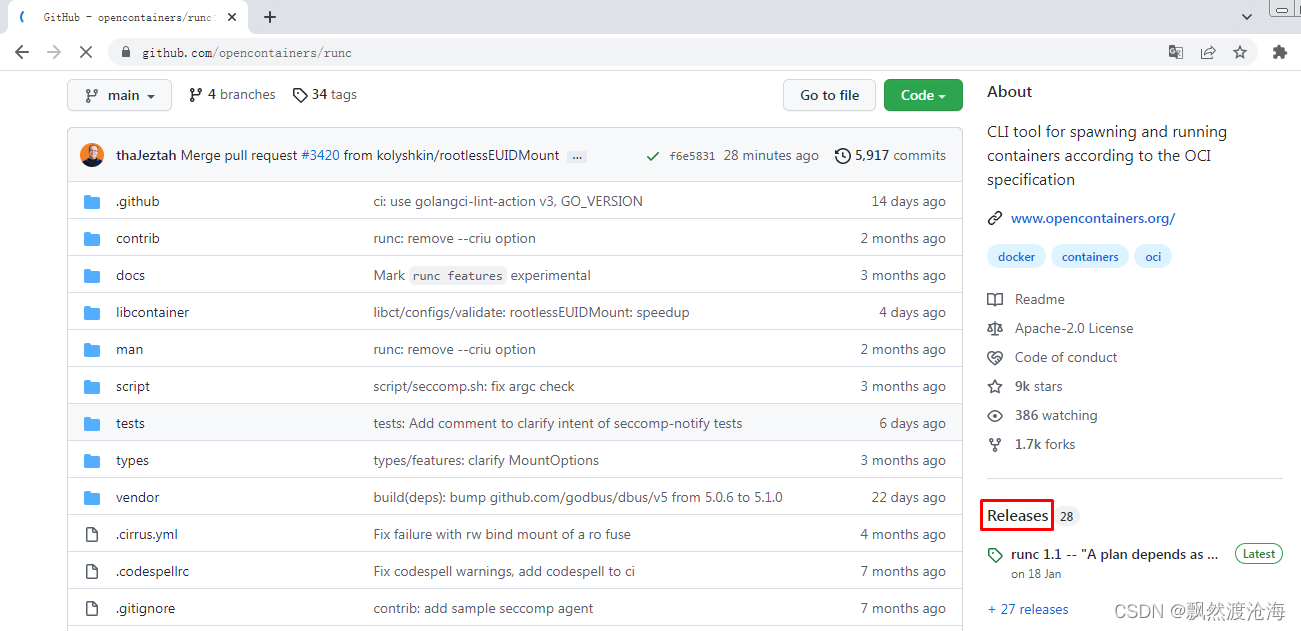This screenshot has width=1301, height=631.
Task: Click the file icon for .cirrus.yml
Action: click(x=92, y=534)
